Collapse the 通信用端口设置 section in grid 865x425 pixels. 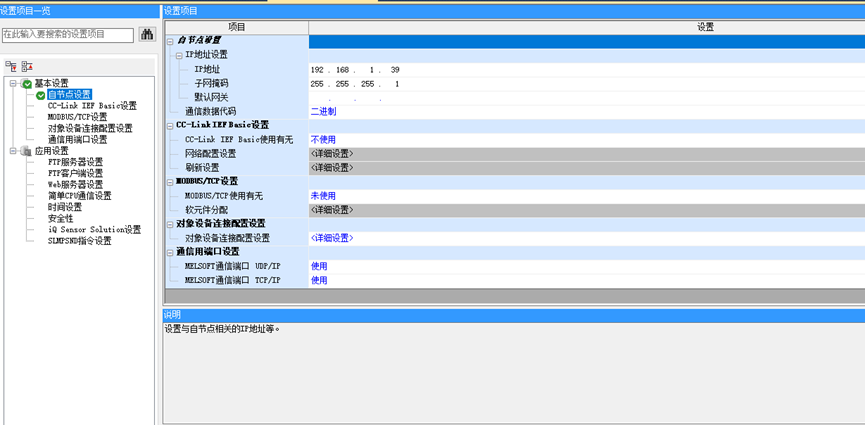[x=169, y=252]
